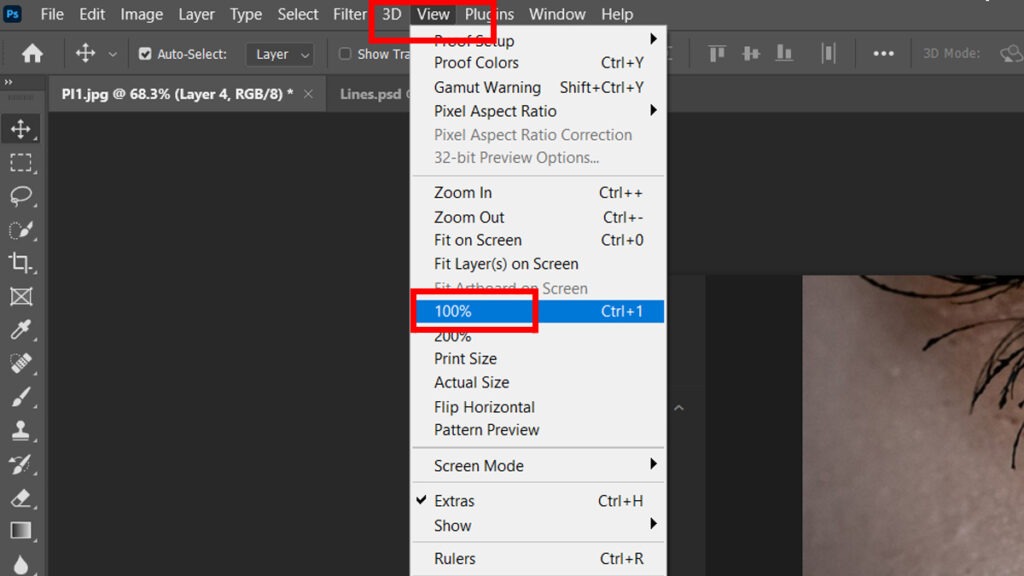
Task: Switch to the Lines.psd document tab
Action: 370,94
